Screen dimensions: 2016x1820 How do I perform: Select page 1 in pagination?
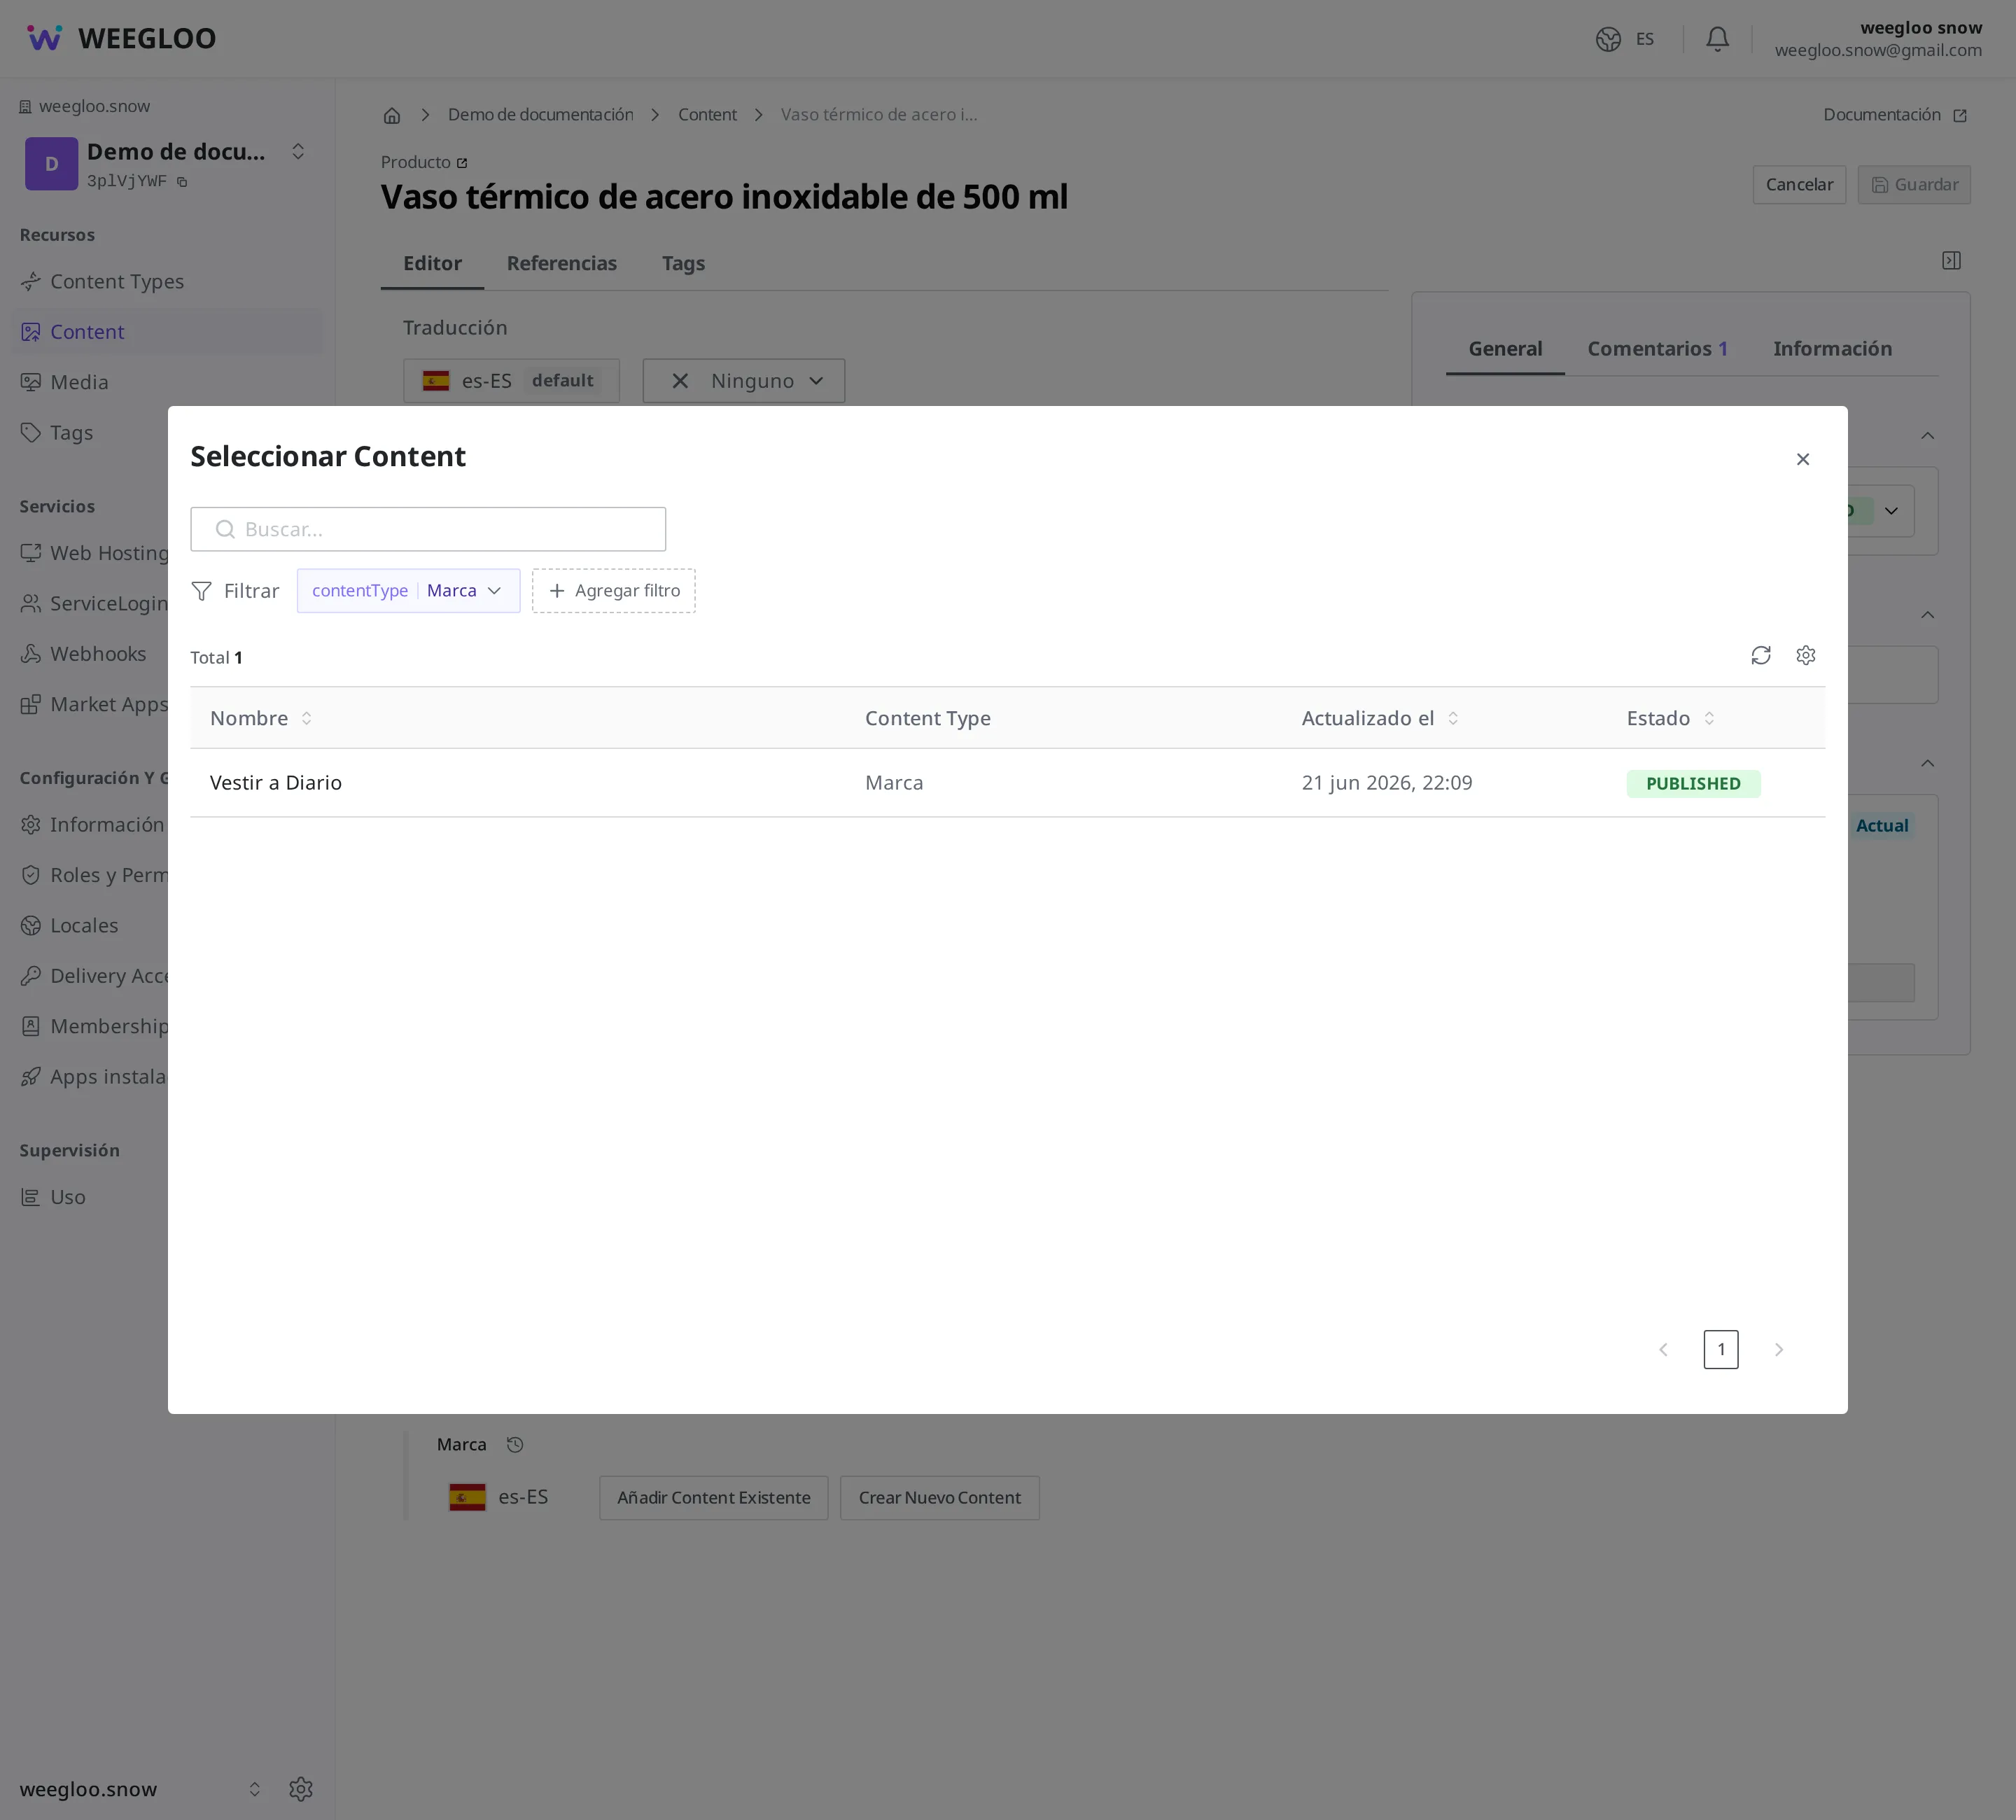(x=1720, y=1350)
